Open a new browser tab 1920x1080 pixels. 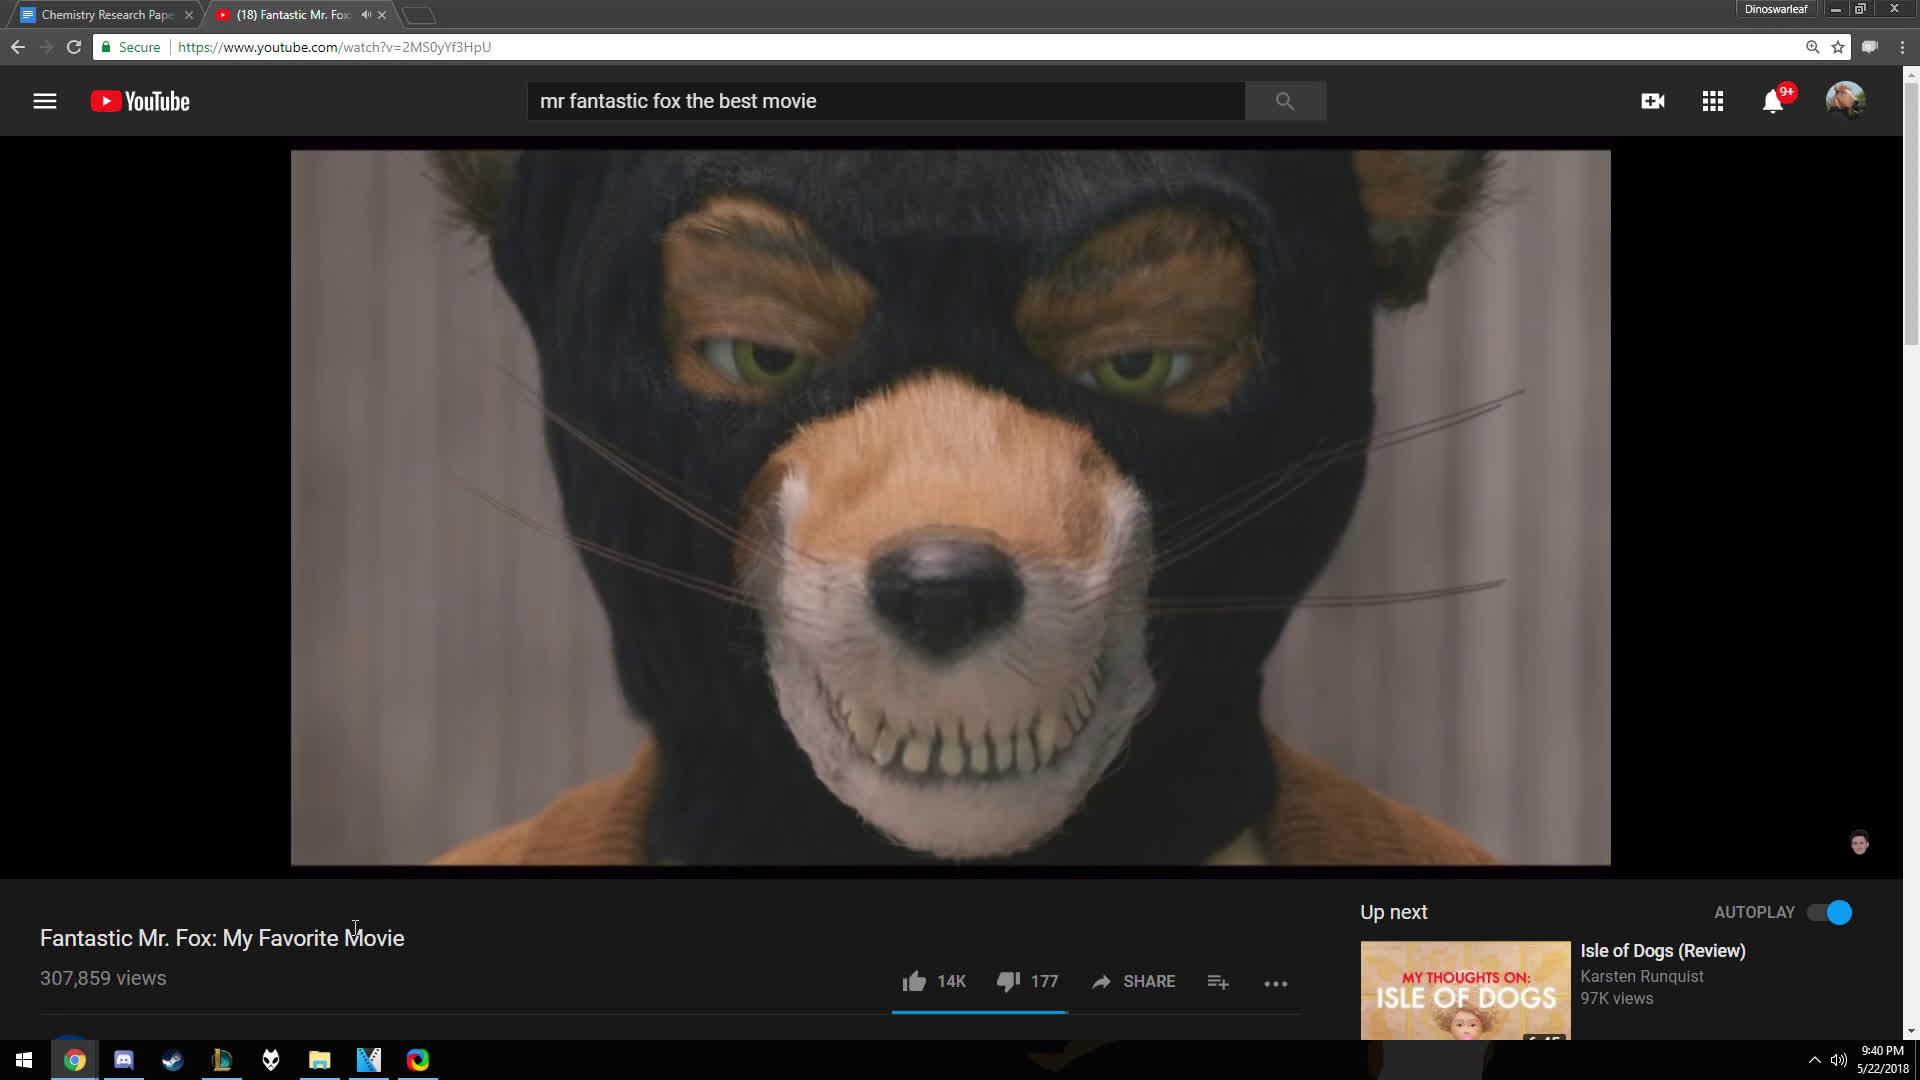(x=419, y=15)
